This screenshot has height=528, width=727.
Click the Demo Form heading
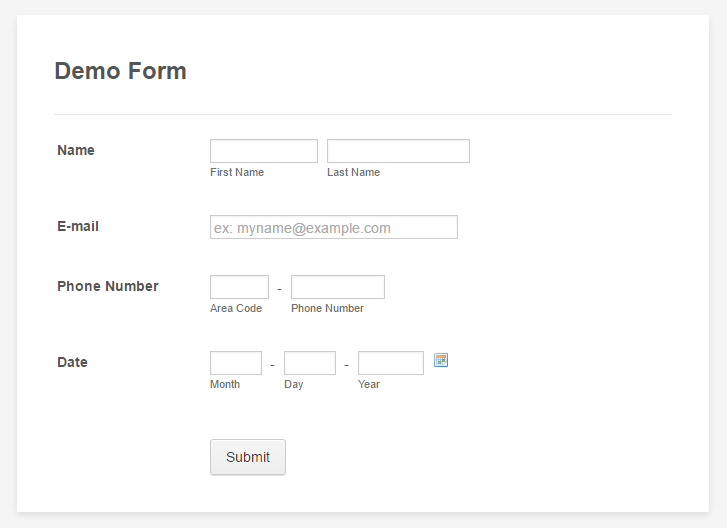coord(120,71)
